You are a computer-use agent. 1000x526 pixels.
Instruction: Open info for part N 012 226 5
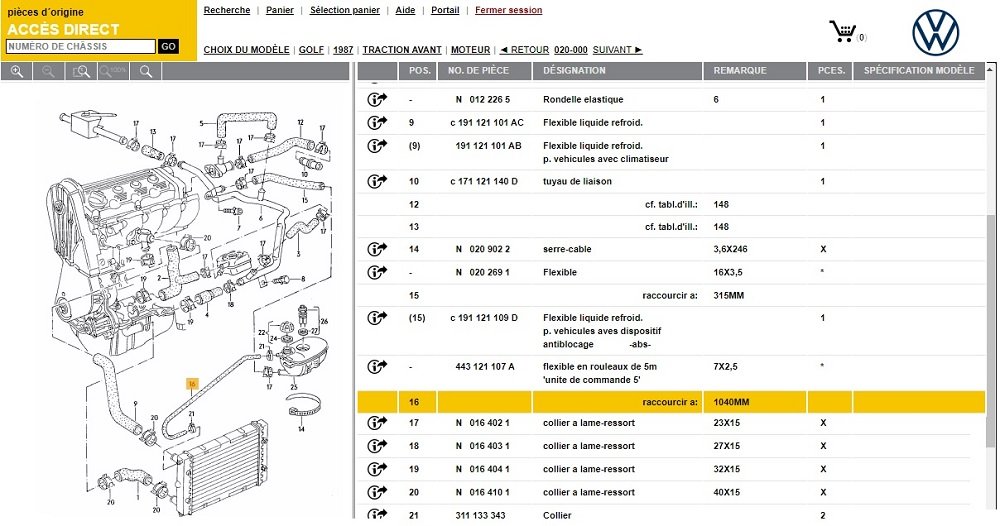tap(377, 99)
